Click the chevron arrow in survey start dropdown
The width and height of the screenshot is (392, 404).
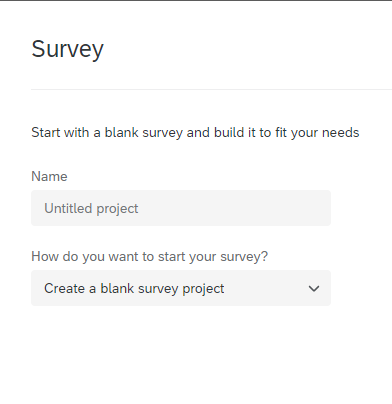314,288
